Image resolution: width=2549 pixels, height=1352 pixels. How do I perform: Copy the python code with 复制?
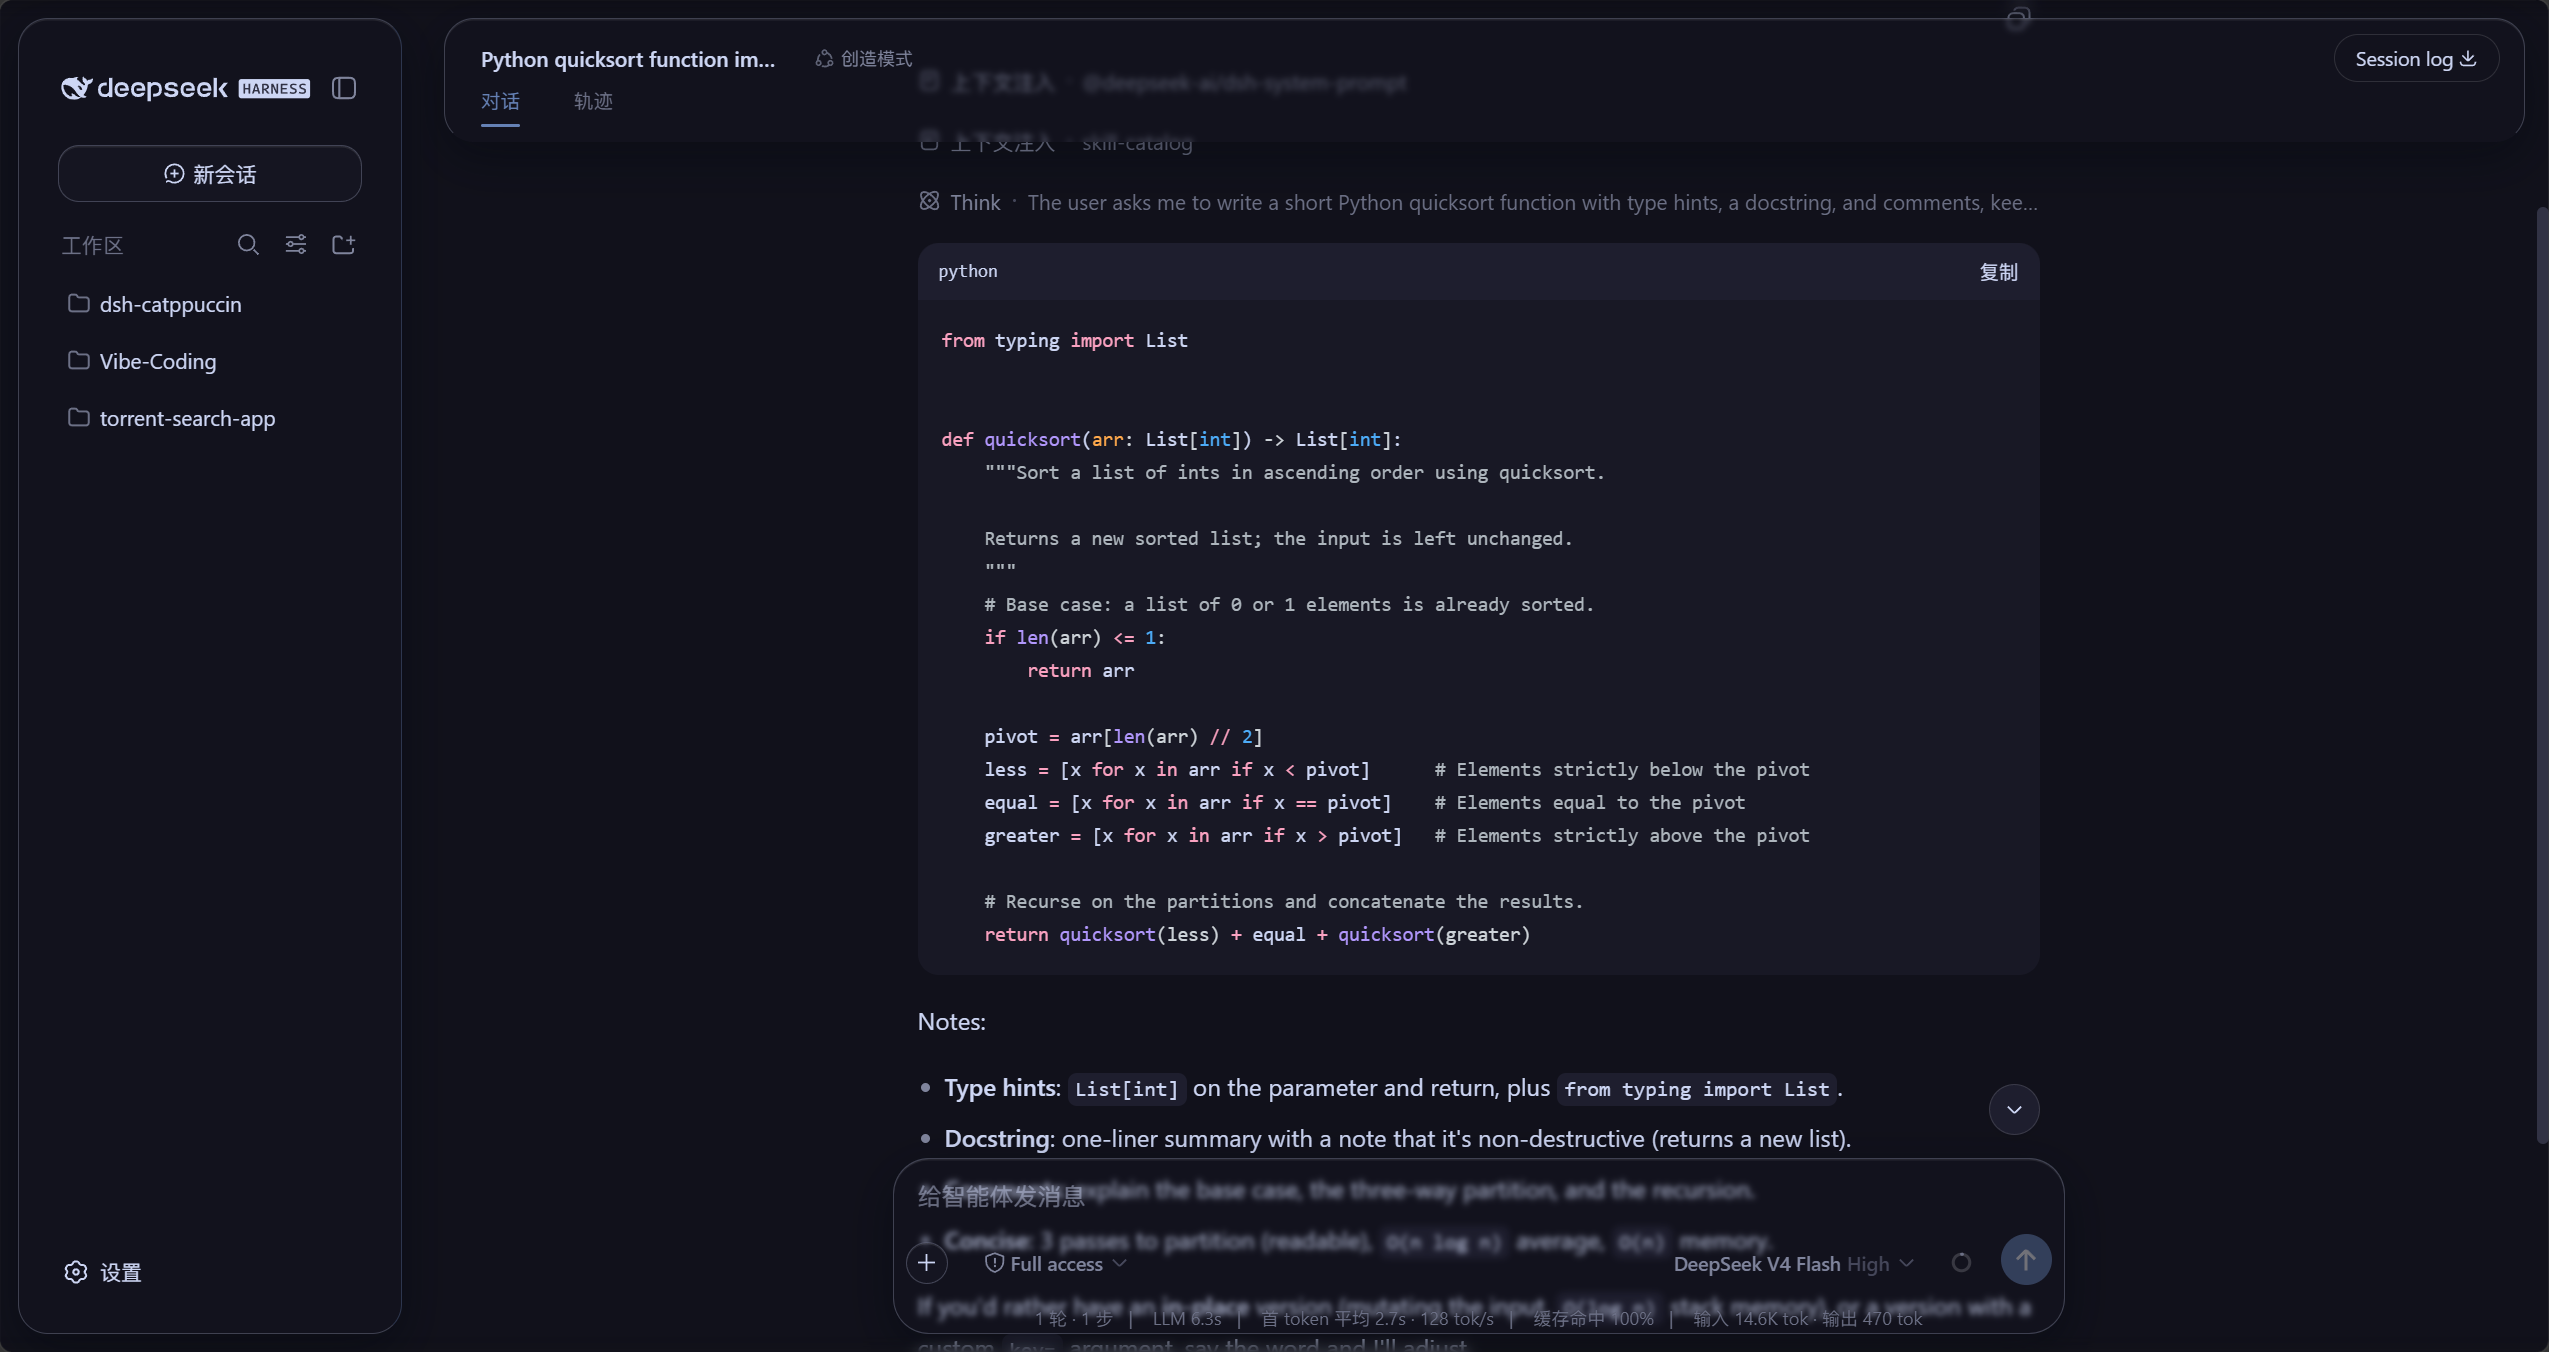pyautogui.click(x=1998, y=272)
